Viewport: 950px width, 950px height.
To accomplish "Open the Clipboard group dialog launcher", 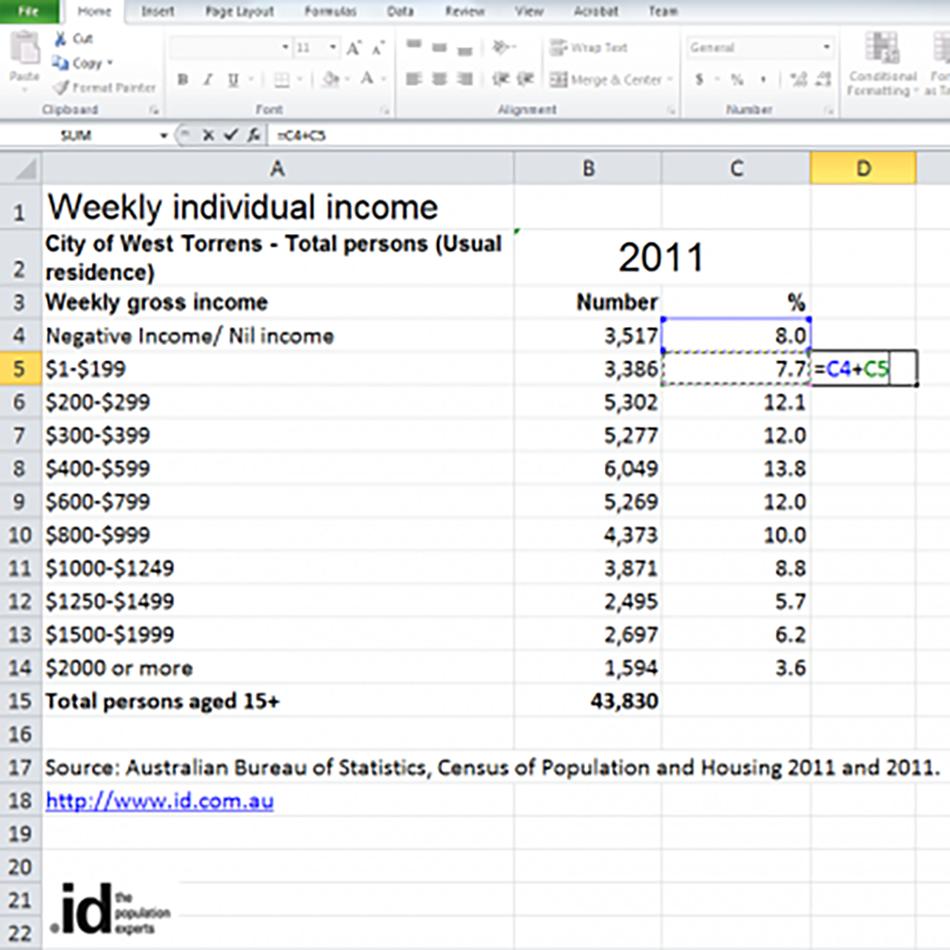I will [x=154, y=110].
